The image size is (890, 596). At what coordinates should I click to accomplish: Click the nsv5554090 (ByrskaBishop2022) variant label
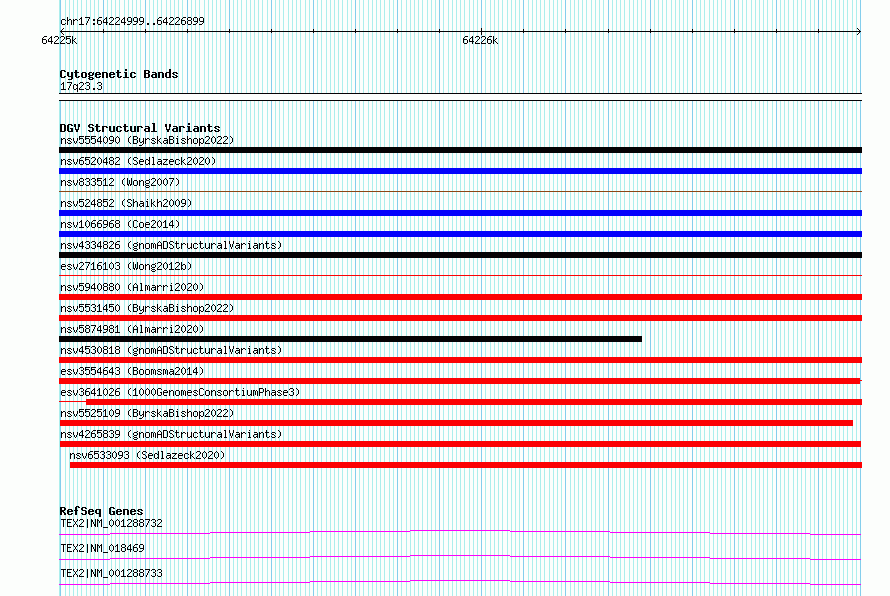click(x=147, y=140)
